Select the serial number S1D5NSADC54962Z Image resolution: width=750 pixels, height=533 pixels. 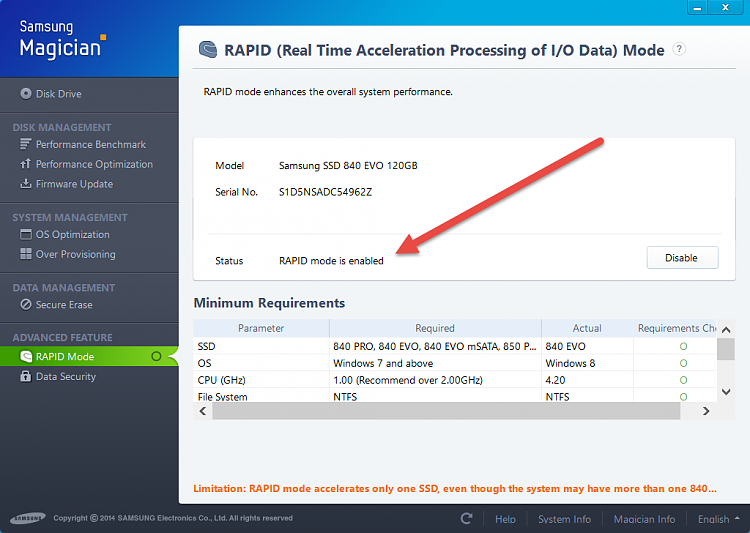pos(325,192)
